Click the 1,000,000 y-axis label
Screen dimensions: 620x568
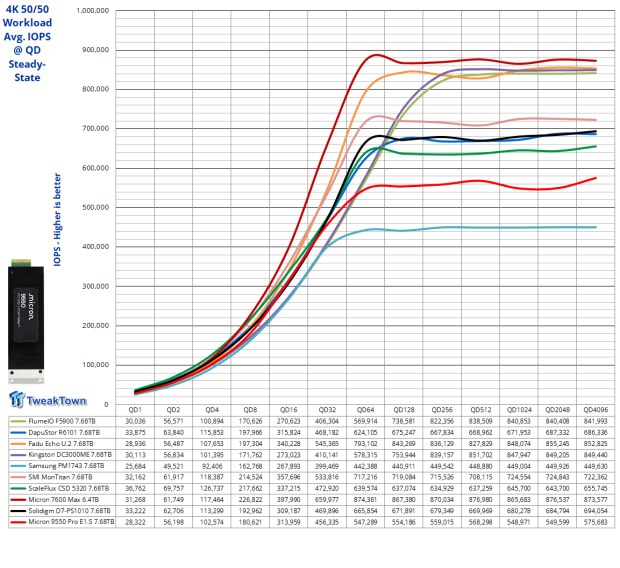85,11
